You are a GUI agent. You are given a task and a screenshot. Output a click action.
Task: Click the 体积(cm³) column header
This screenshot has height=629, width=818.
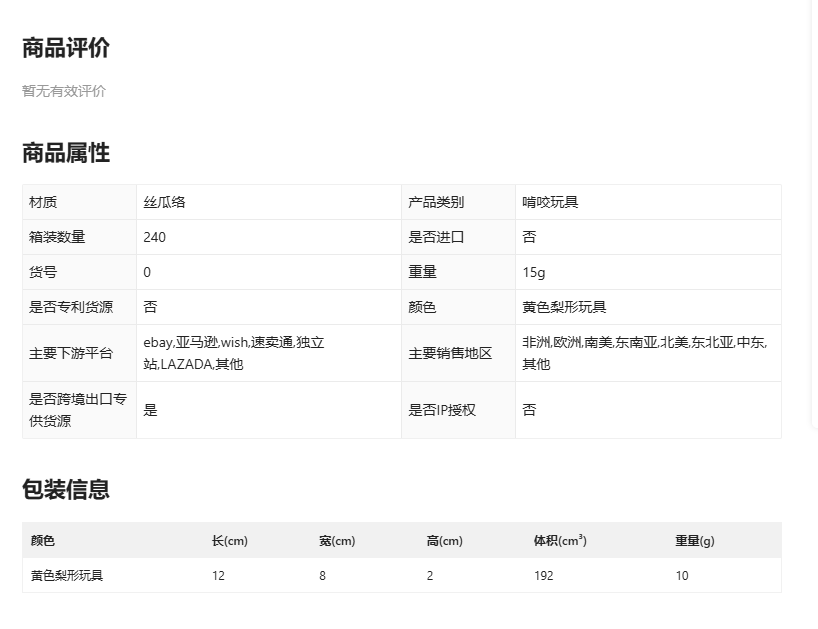point(560,541)
